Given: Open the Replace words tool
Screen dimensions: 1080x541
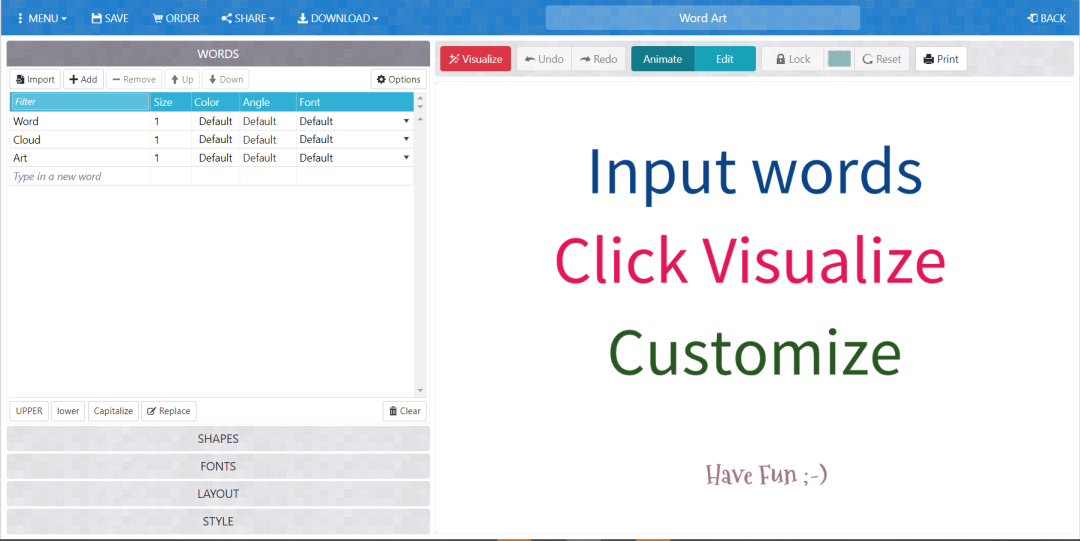Looking at the screenshot, I should 169,411.
